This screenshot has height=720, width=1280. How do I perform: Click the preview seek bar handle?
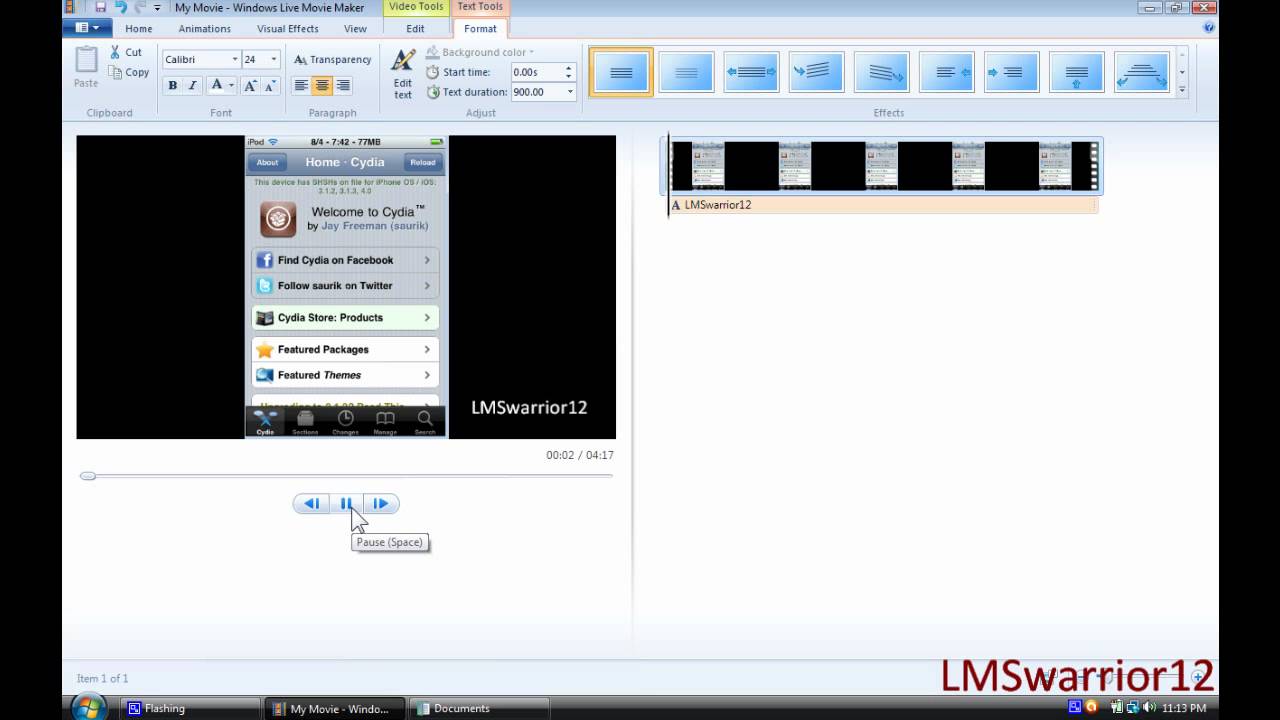point(88,476)
